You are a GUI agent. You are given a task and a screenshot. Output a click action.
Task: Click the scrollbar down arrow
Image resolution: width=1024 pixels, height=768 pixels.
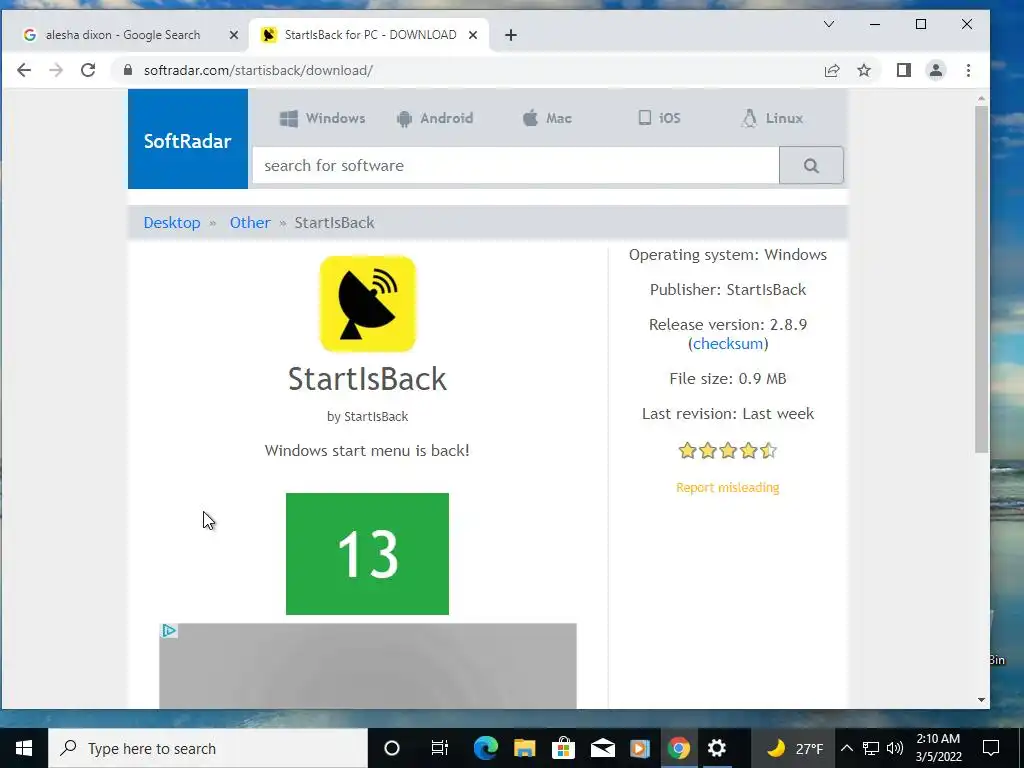tap(981, 699)
